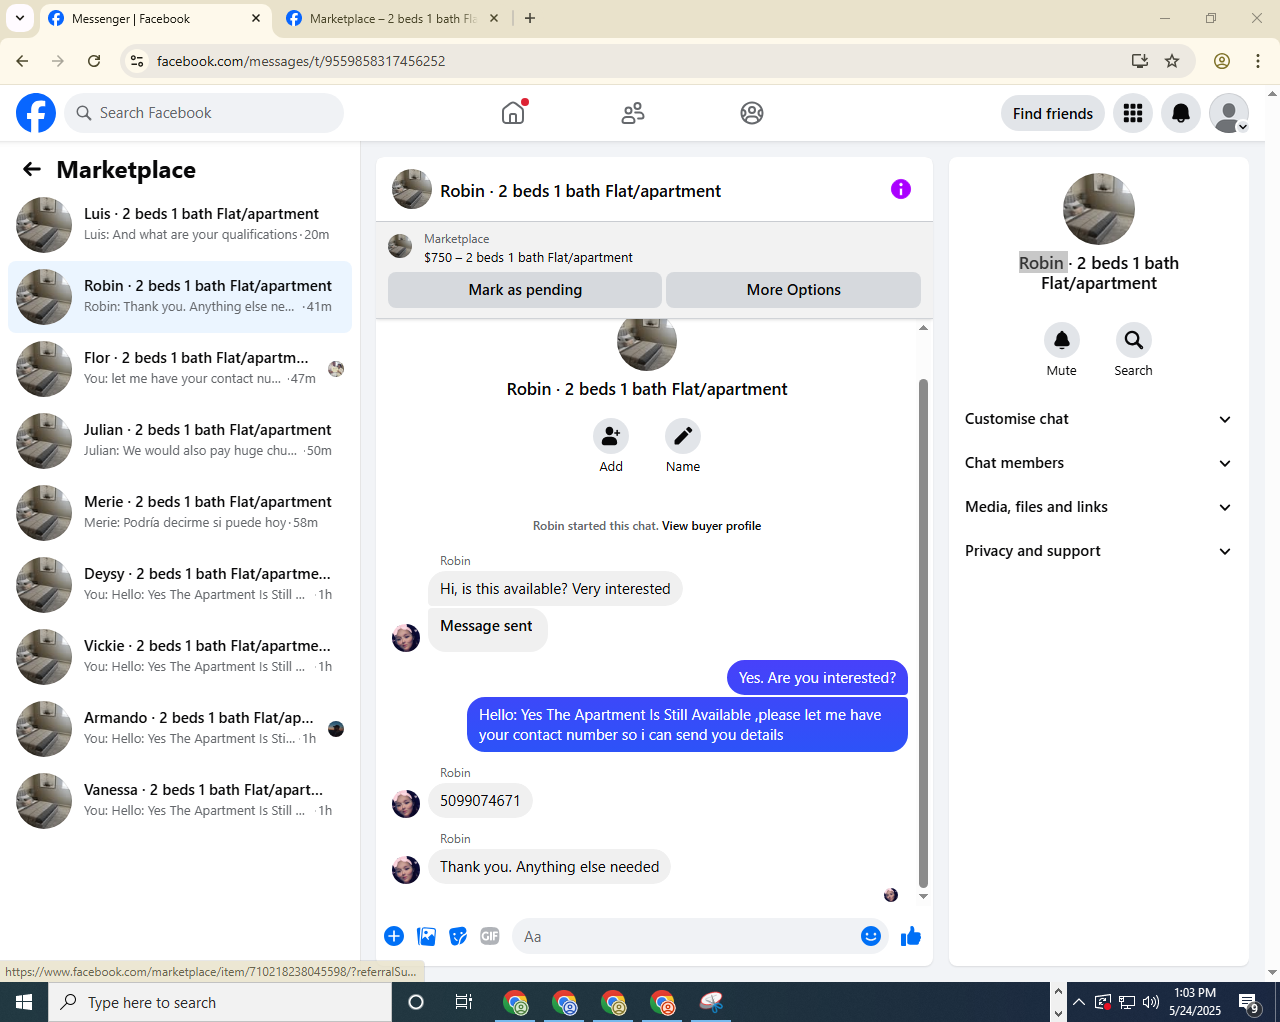1280x1022 pixels.
Task: Attach a photo using the image icon
Action: (427, 936)
